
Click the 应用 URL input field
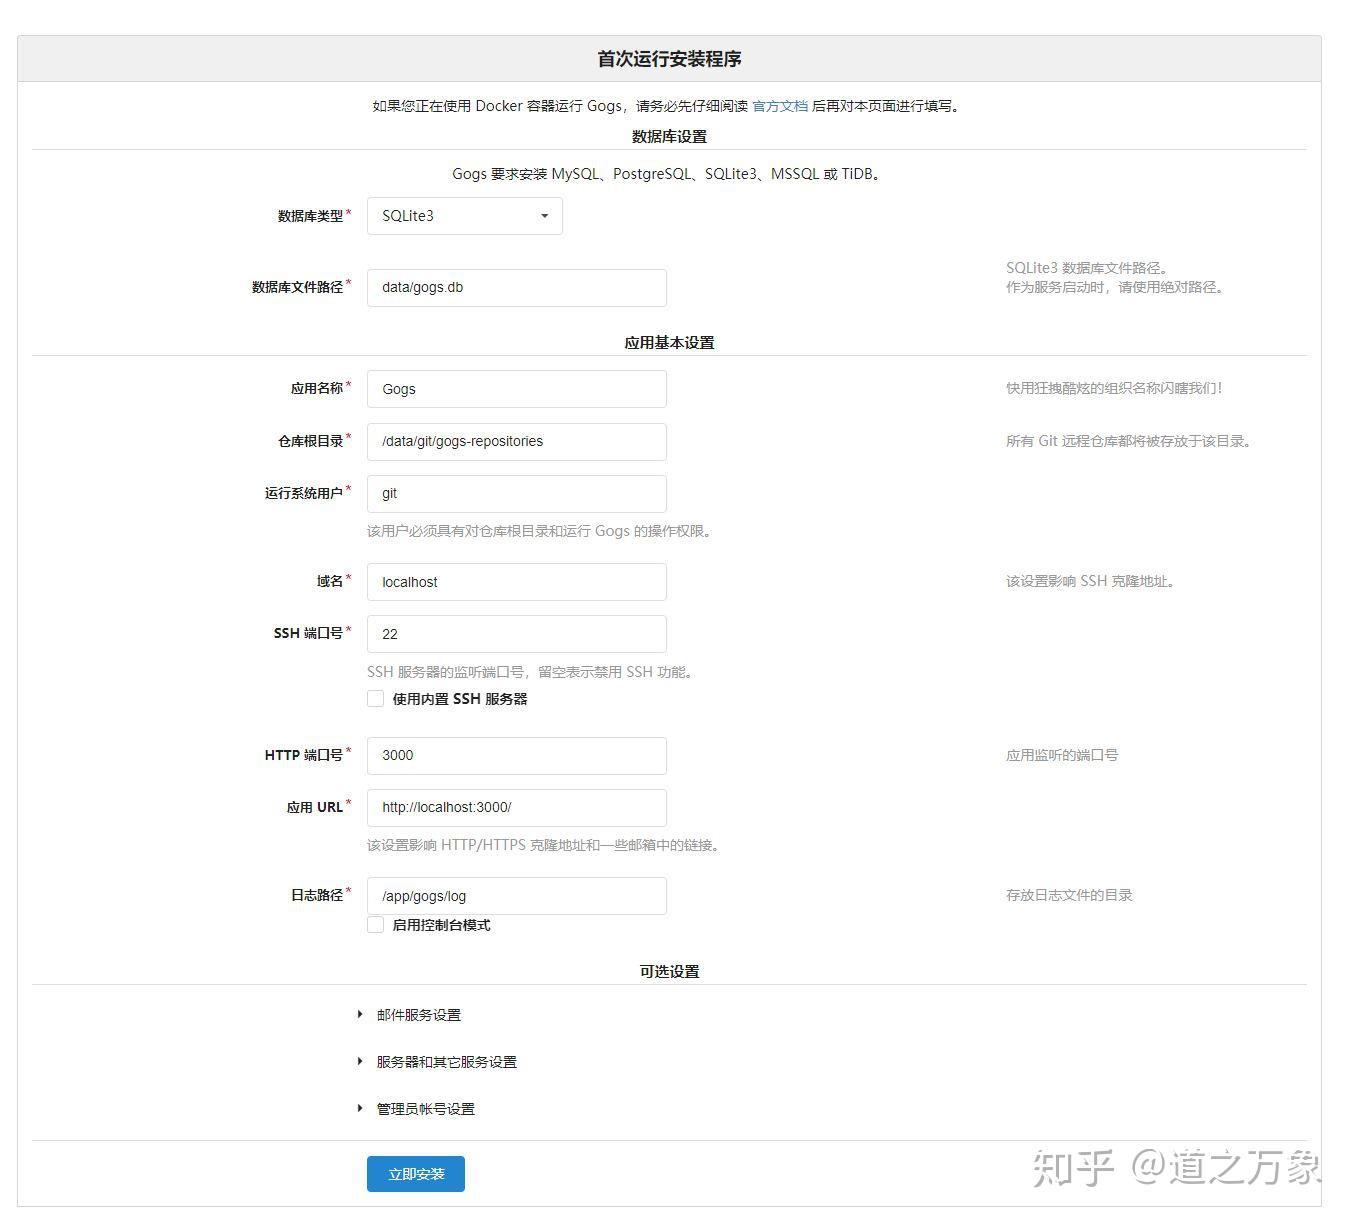(x=516, y=807)
